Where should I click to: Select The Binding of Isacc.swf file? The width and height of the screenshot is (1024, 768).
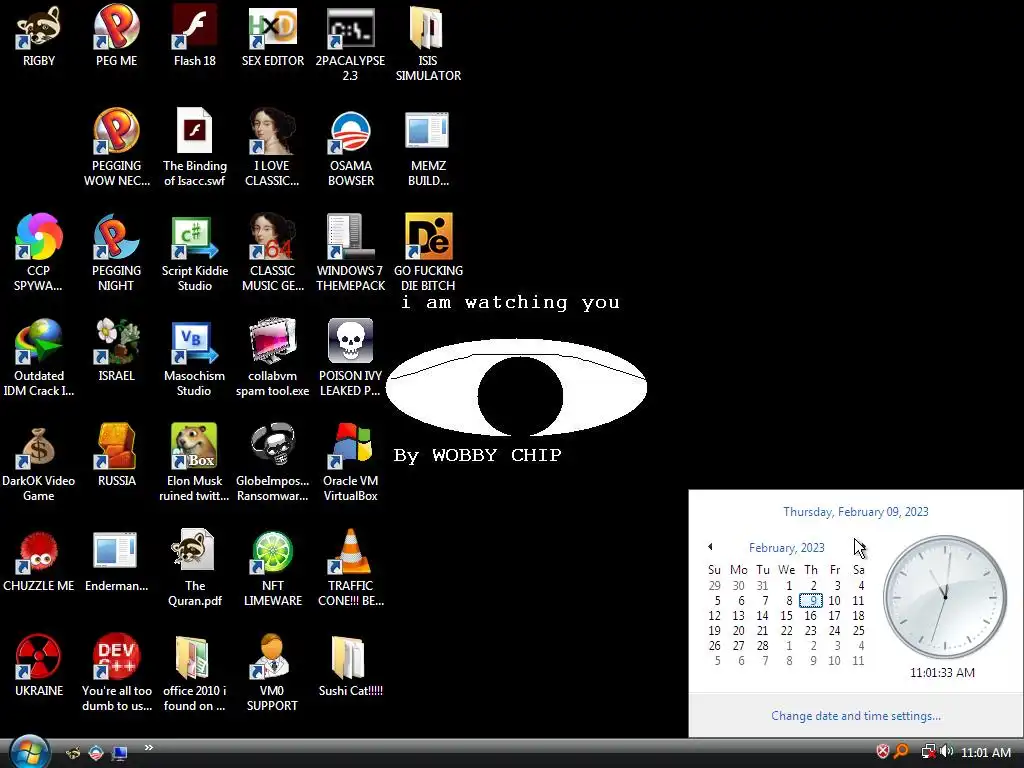point(195,148)
